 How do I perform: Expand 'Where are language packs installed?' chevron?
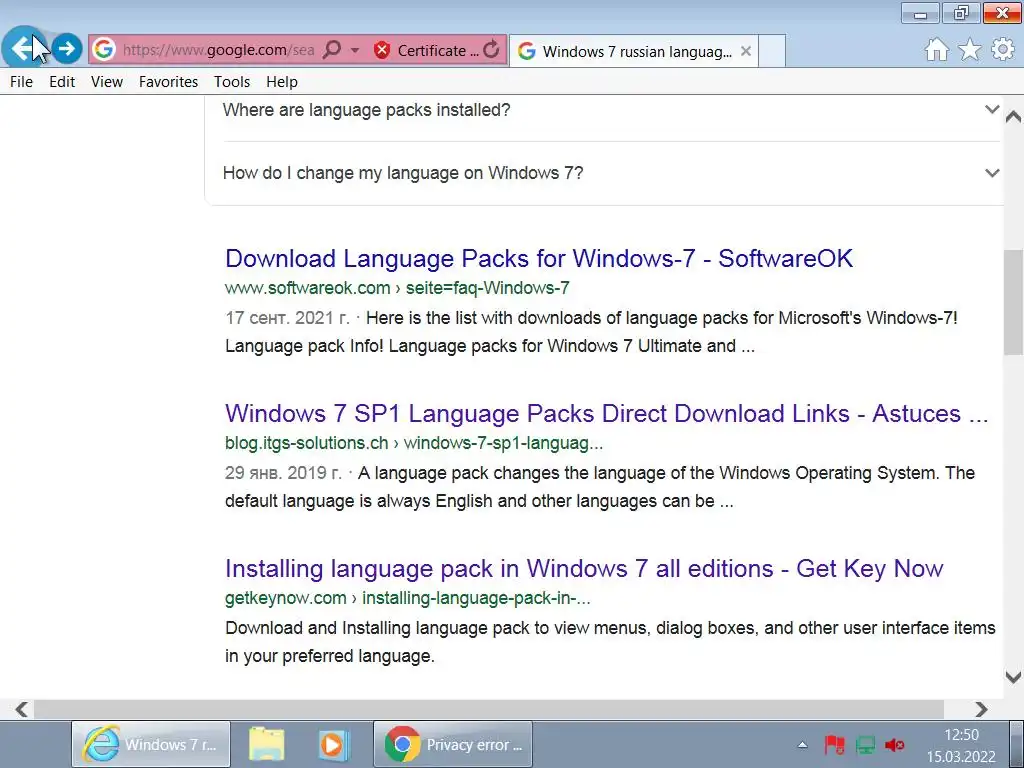coord(992,109)
